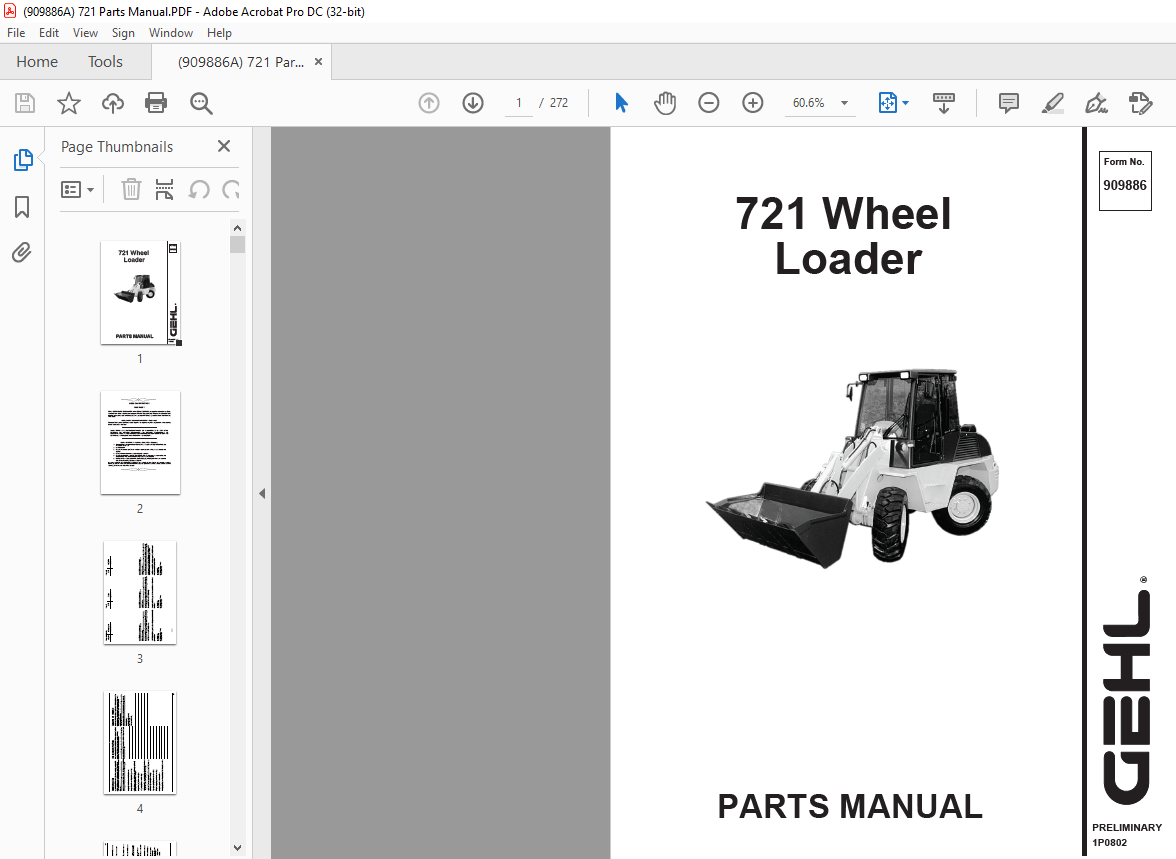This screenshot has height=859, width=1176.
Task: Rotate page counterclockwise
Action: tap(199, 190)
